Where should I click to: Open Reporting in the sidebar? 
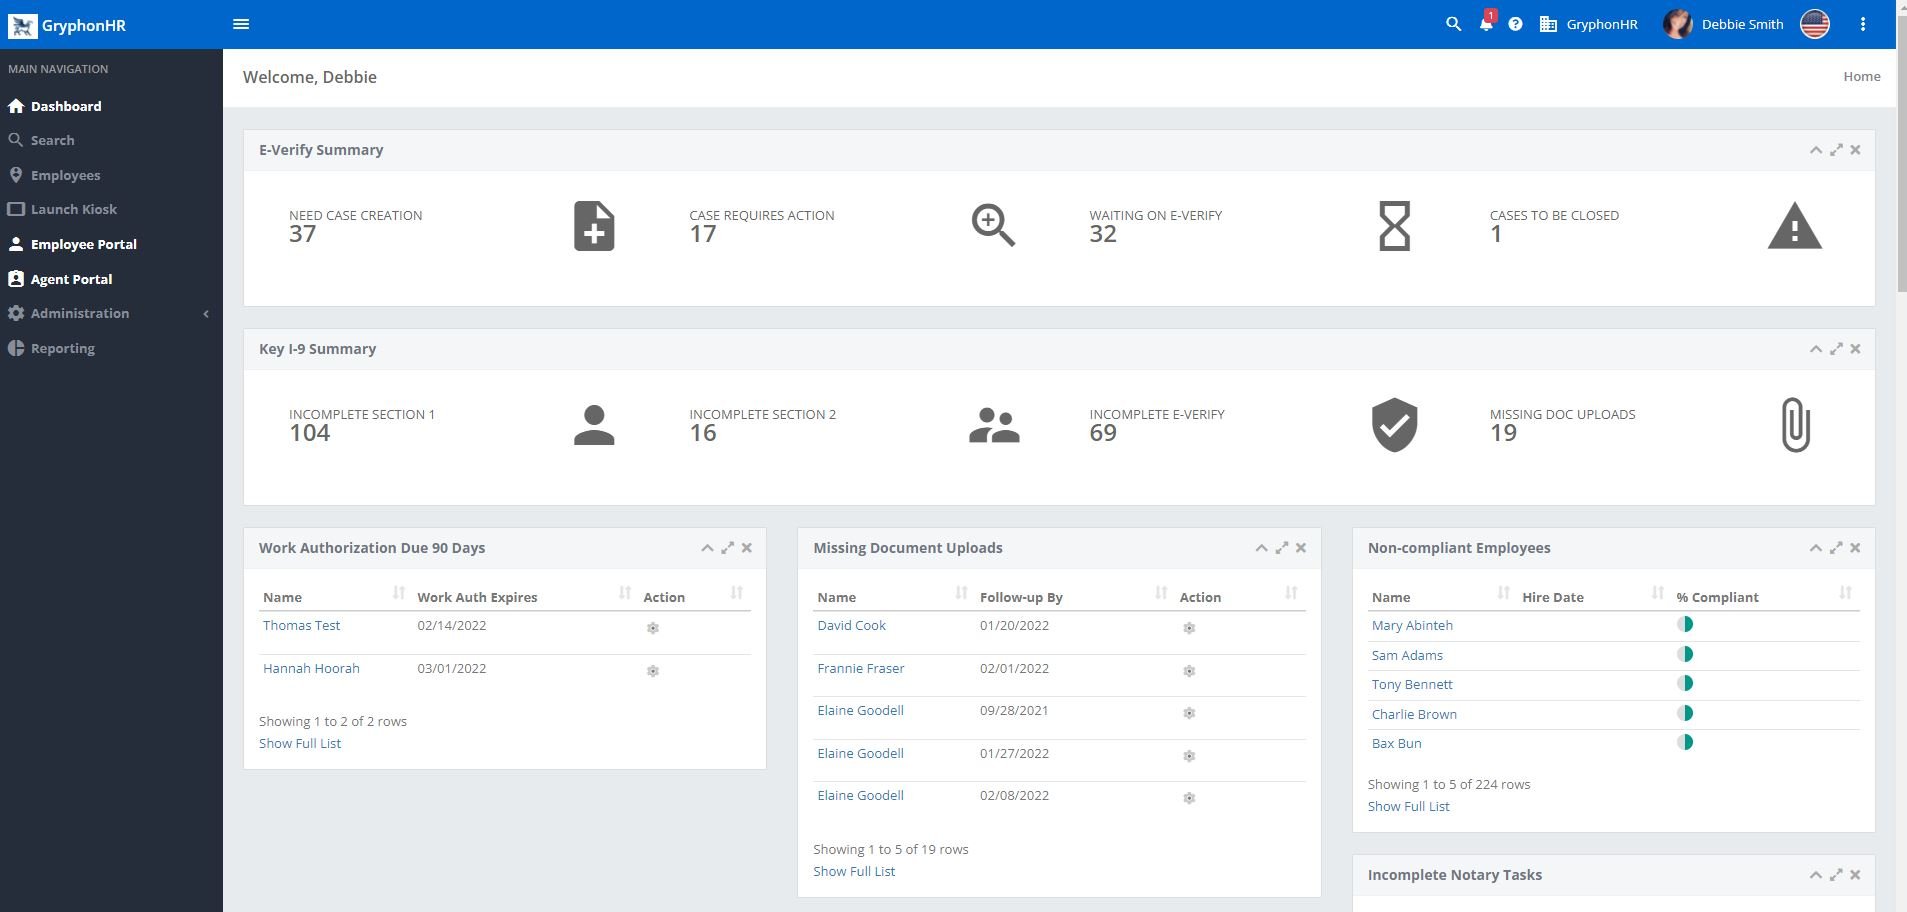point(62,348)
